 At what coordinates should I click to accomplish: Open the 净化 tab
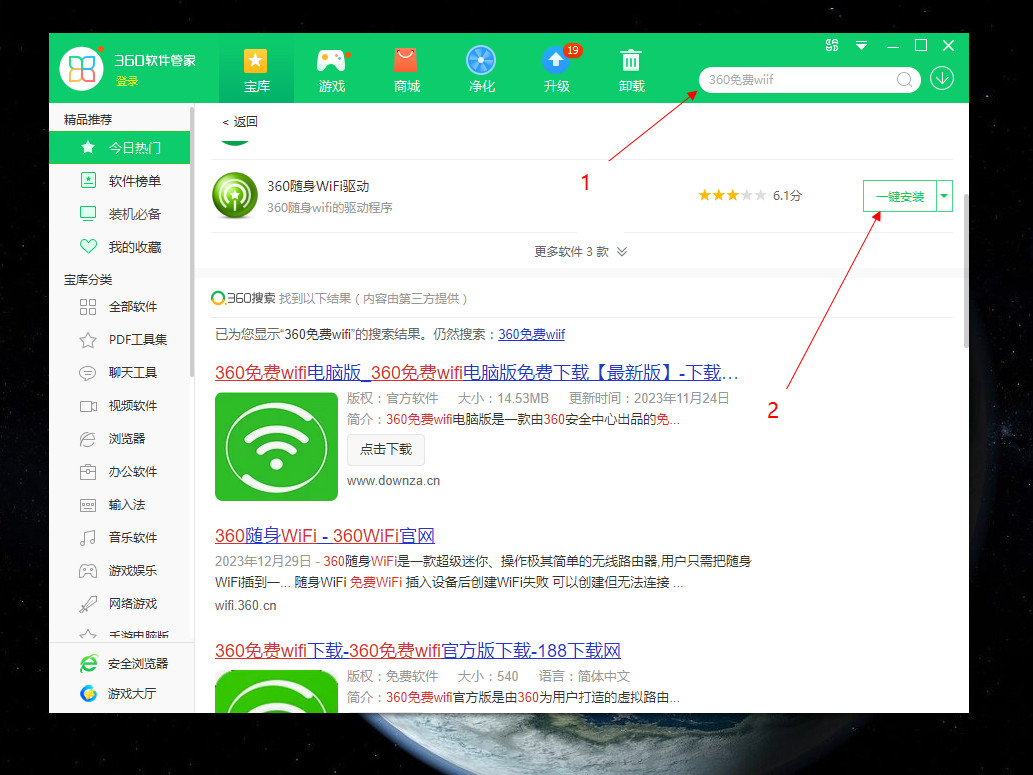[x=481, y=70]
